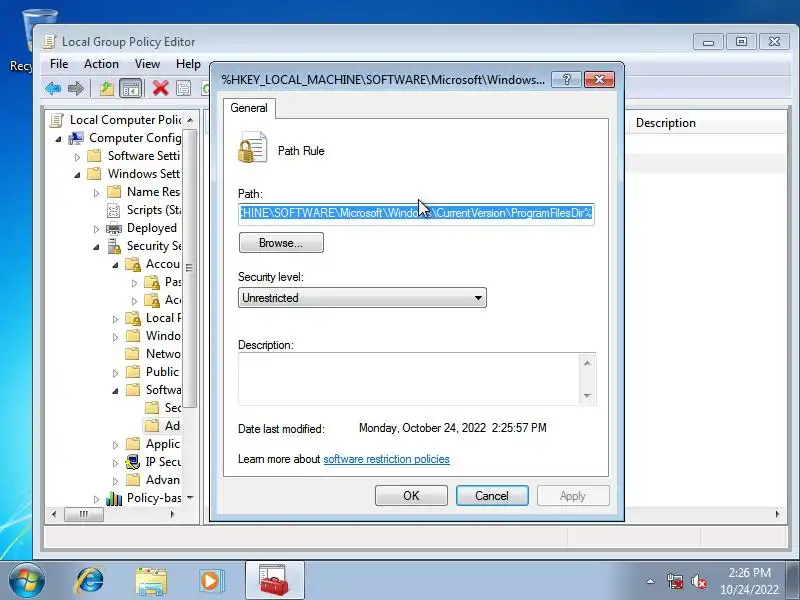Viewport: 800px width, 600px height.
Task: Click the Cancel button
Action: (x=492, y=495)
